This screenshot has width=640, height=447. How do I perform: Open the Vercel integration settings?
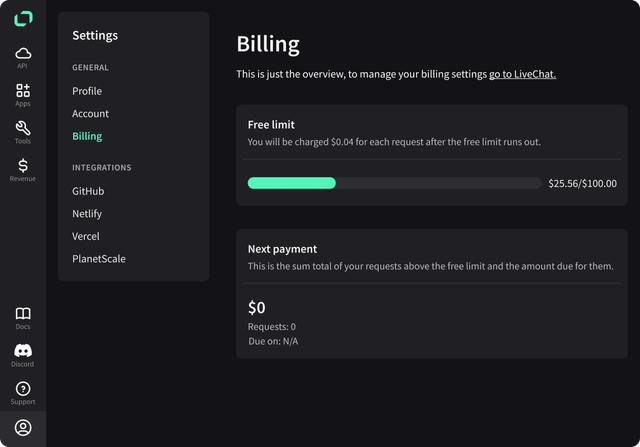[x=86, y=236]
